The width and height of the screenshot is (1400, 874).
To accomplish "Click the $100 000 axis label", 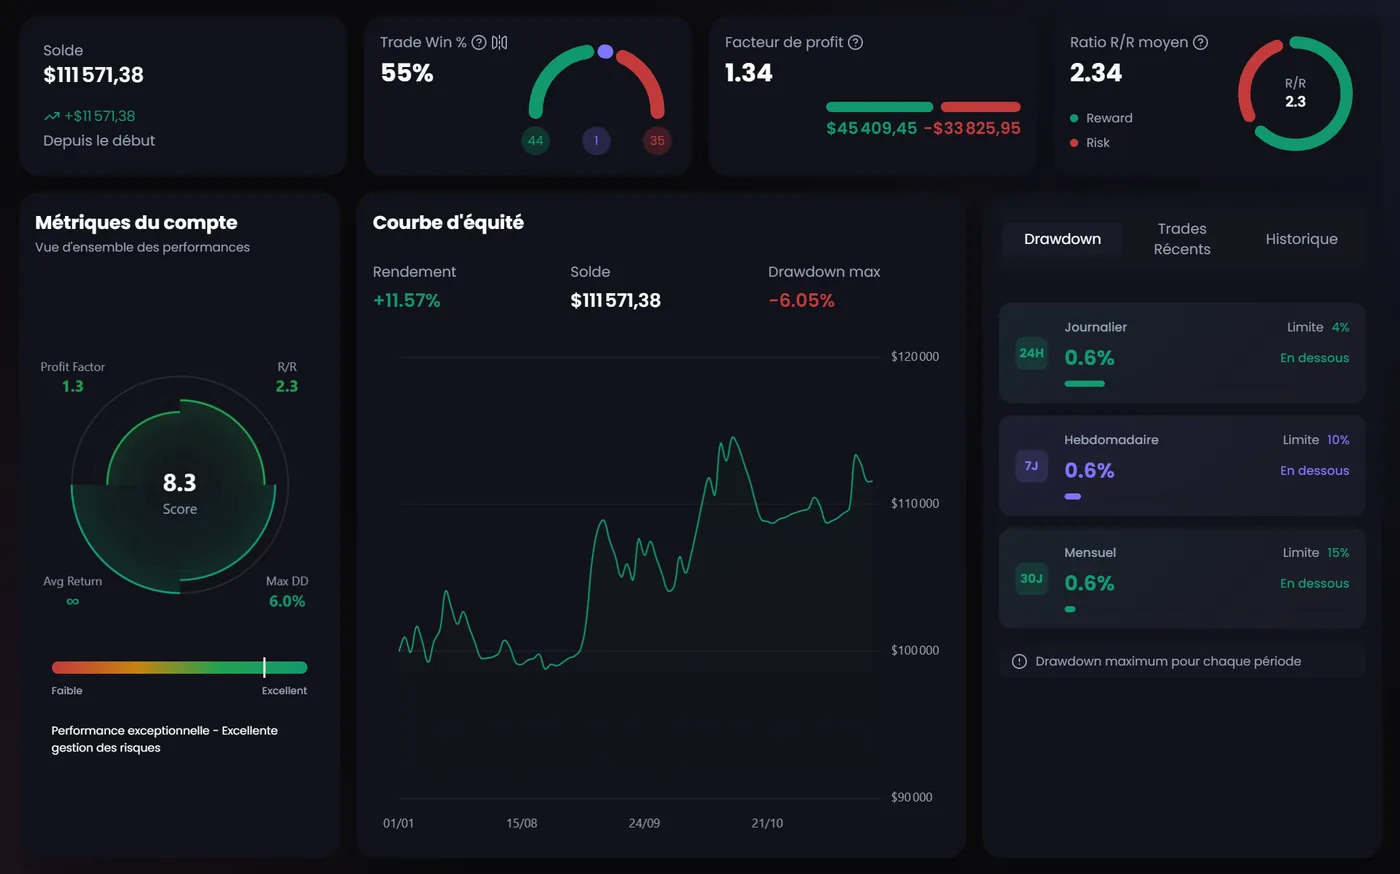I will pos(915,651).
